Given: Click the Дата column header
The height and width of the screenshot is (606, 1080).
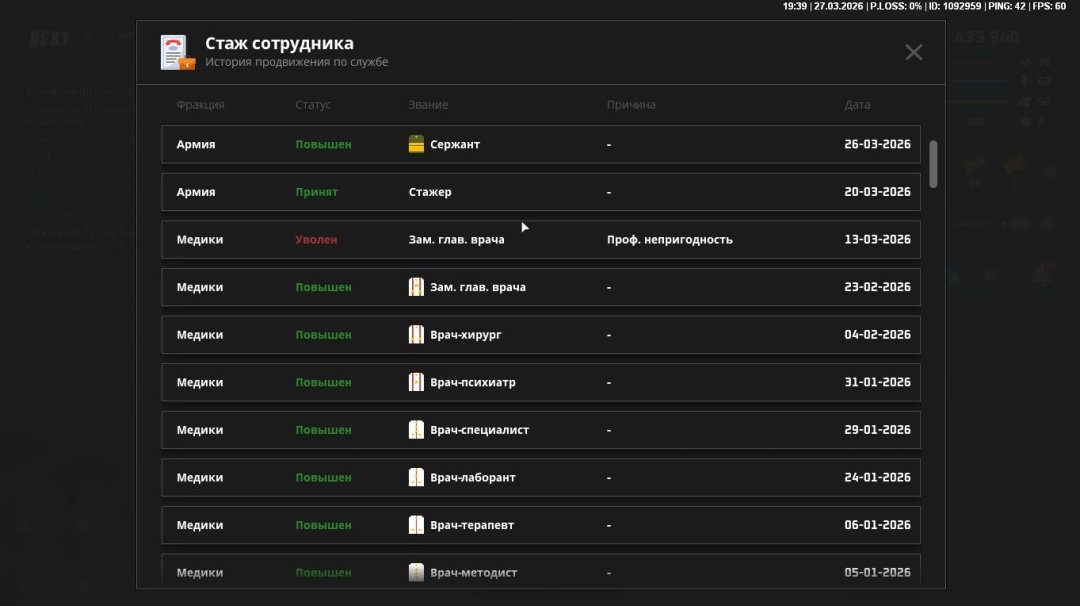Looking at the screenshot, I should tap(857, 105).
